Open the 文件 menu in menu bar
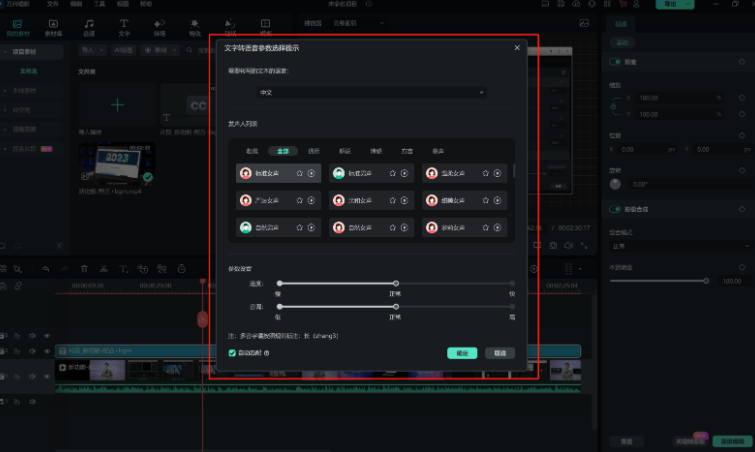The height and width of the screenshot is (452, 755). click(52, 4)
